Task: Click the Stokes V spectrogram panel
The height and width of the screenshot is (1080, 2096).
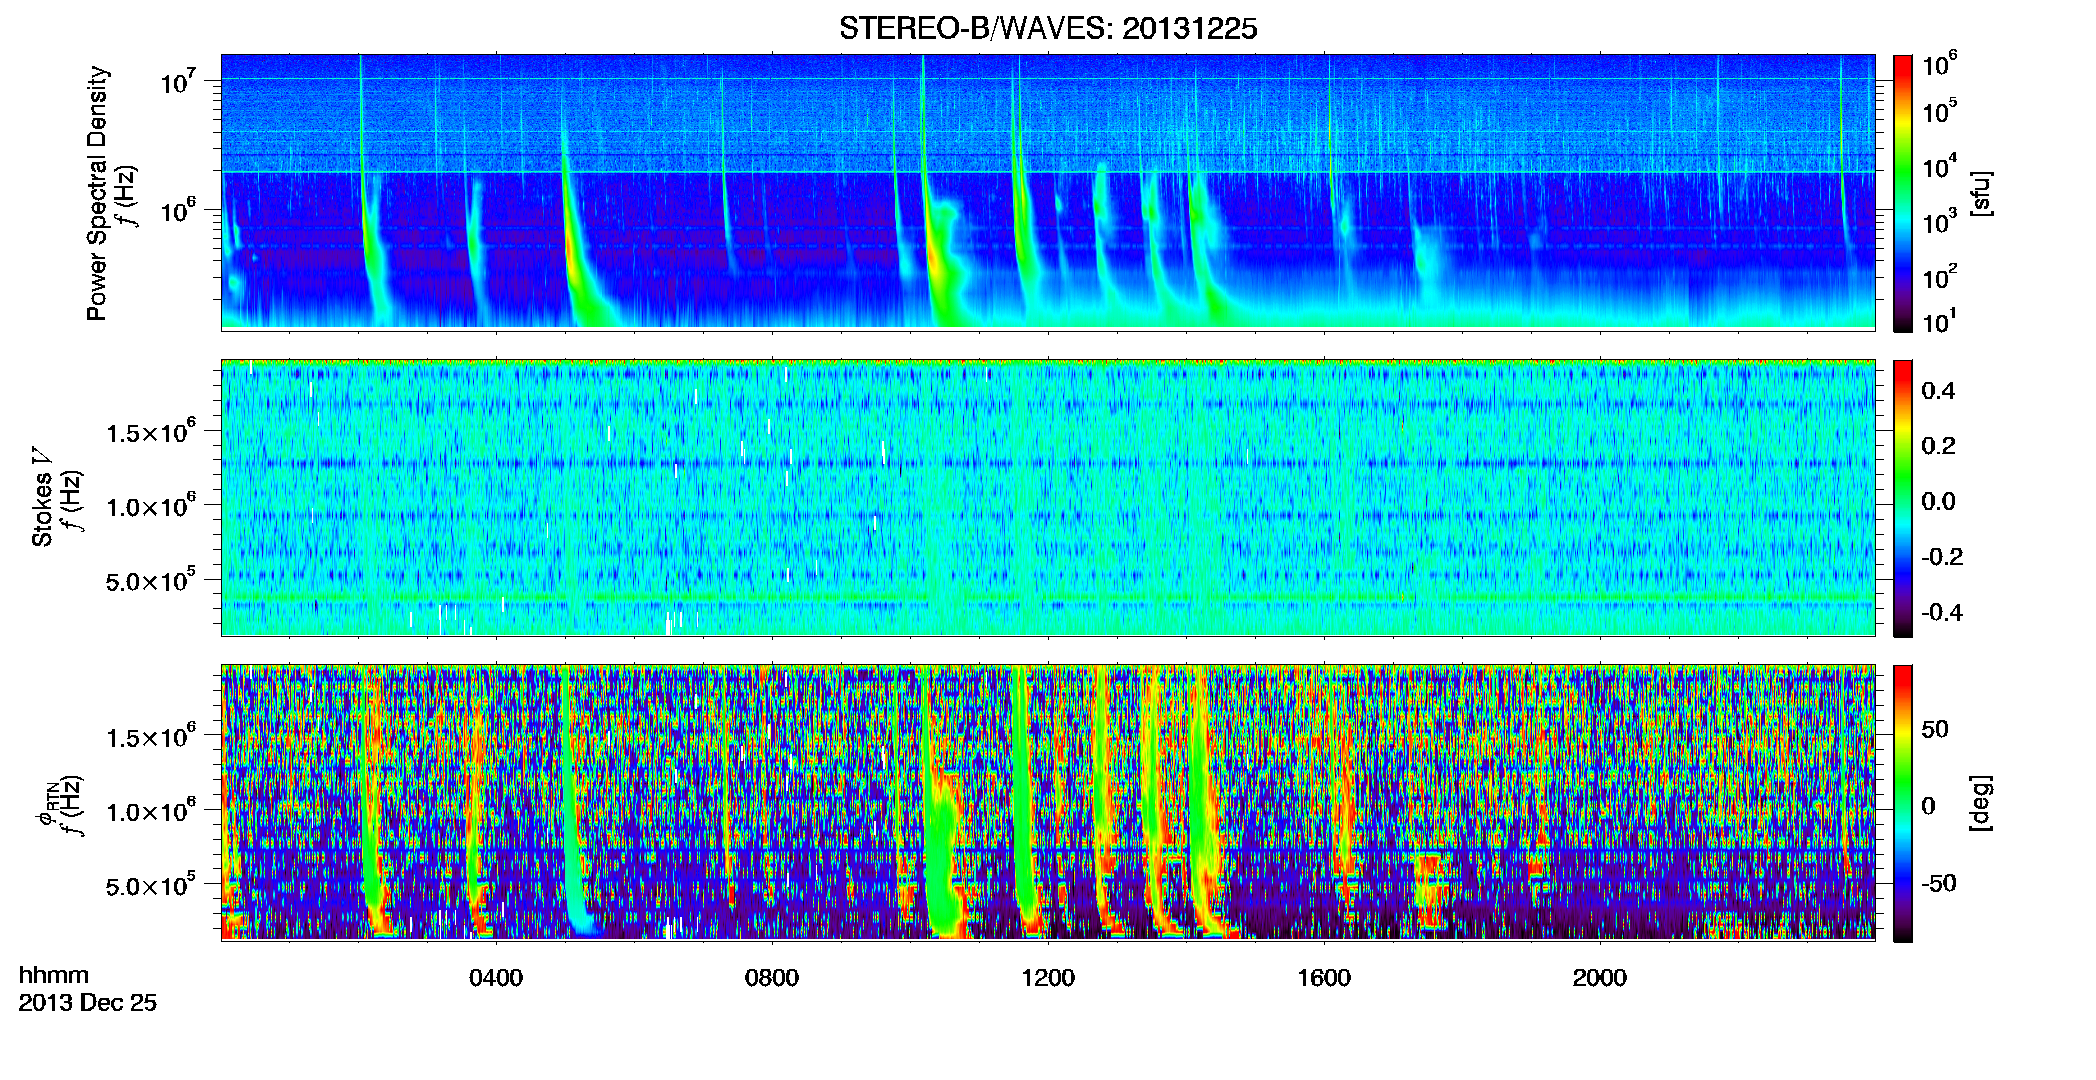Action: tap(1048, 498)
